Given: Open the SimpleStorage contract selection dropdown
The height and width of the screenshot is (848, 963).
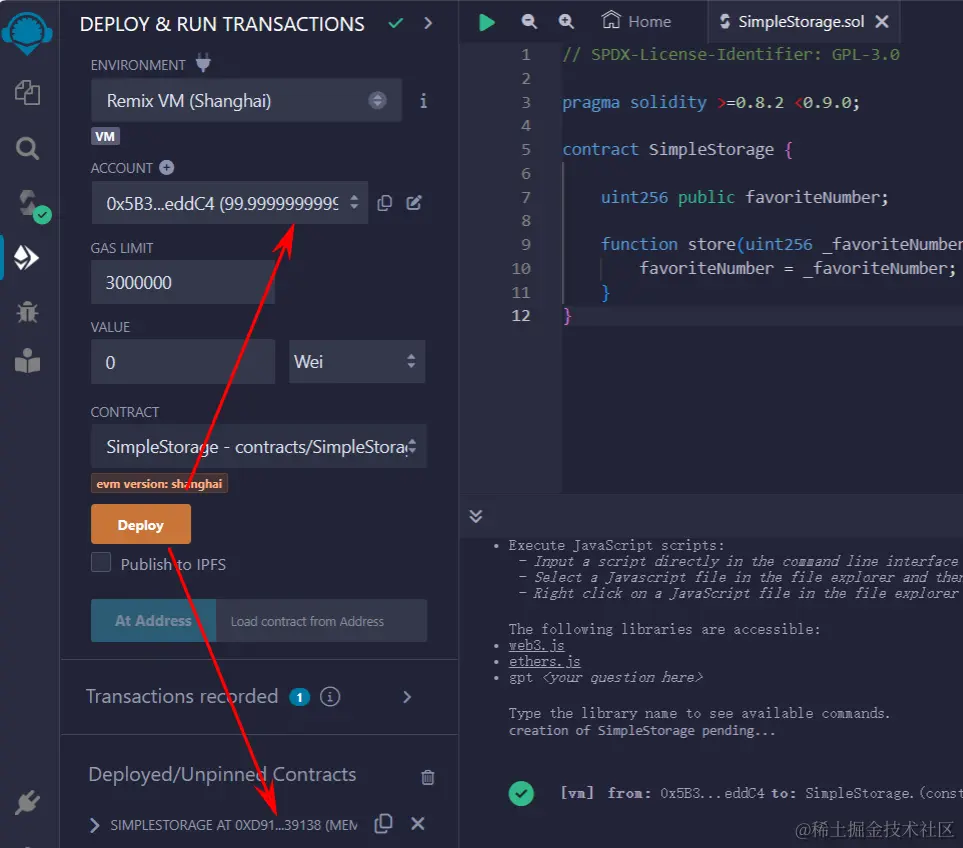Looking at the screenshot, I should point(259,446).
